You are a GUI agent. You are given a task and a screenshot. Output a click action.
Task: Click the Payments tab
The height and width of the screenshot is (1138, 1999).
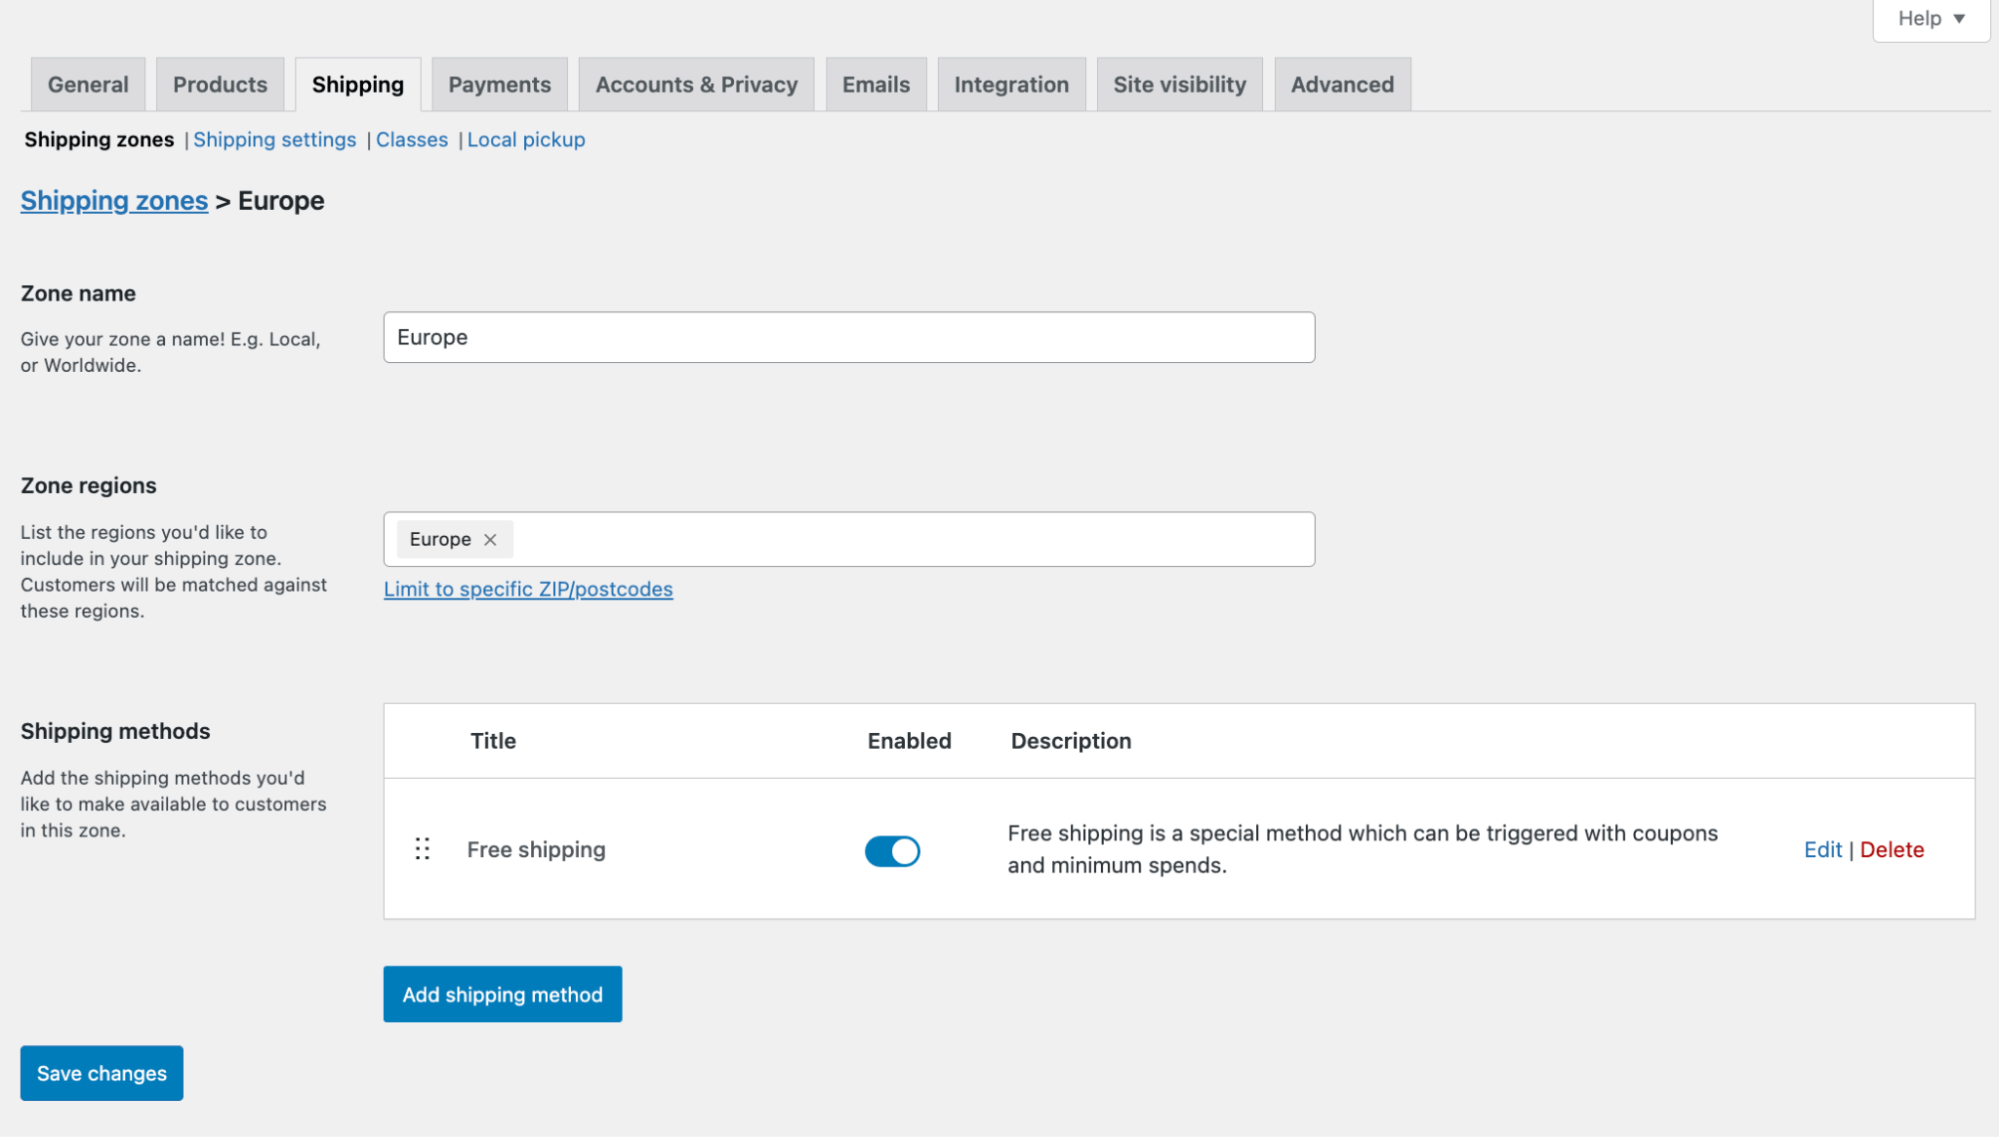[500, 84]
